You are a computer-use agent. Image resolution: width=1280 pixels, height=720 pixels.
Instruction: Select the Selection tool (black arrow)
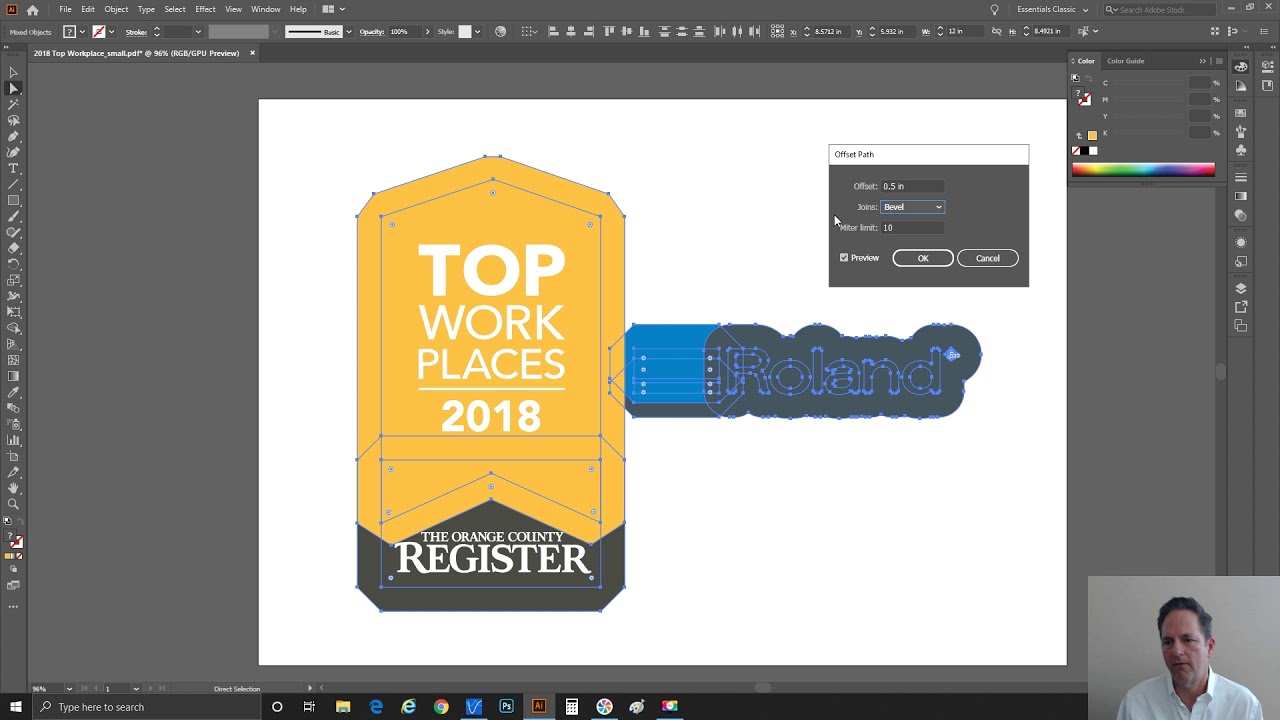(13, 72)
